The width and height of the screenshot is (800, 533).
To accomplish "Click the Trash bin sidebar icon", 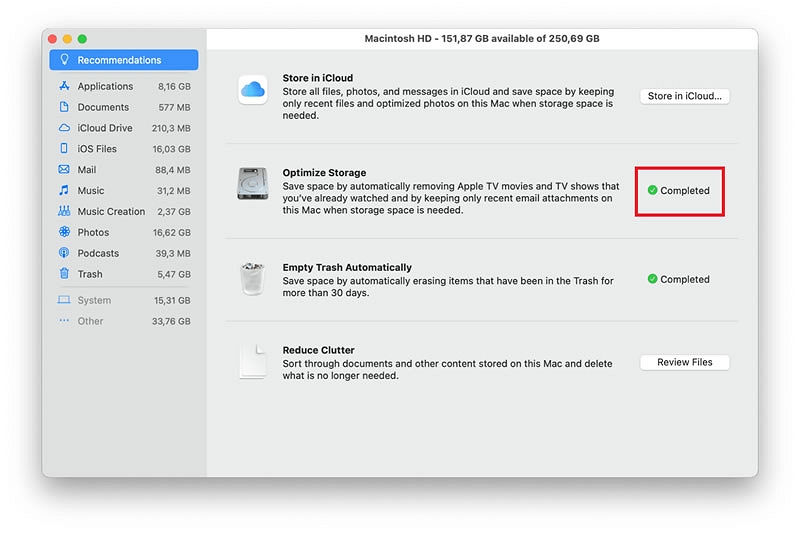I will click(64, 273).
